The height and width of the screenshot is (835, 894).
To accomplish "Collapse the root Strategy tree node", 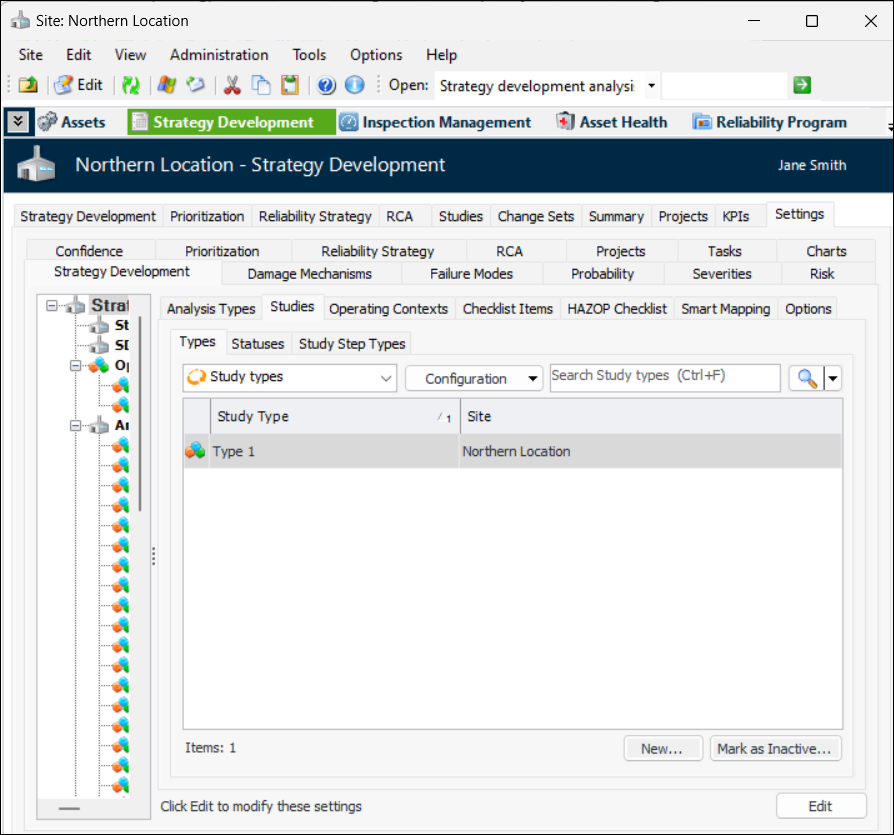I will pos(51,306).
